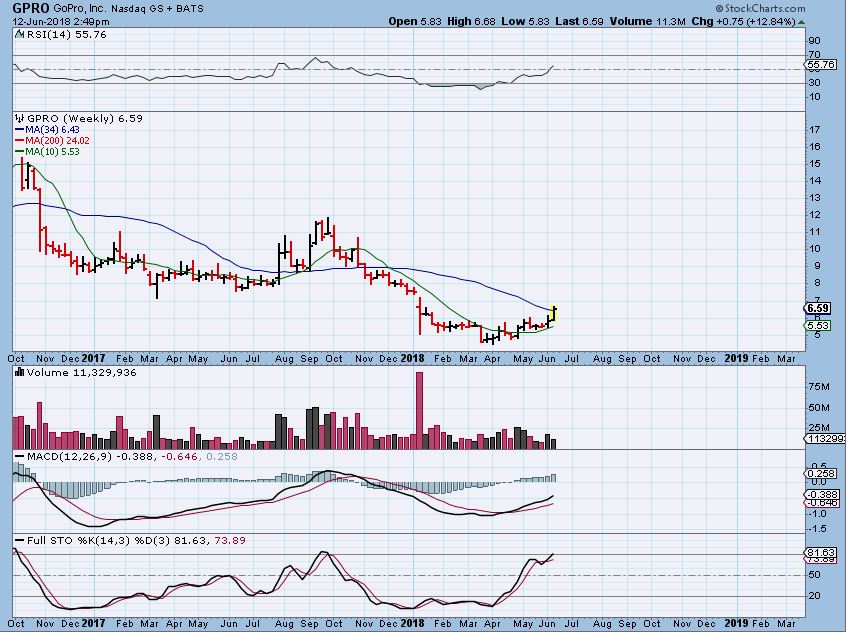846x632 pixels.
Task: Click the High 6.68 quote value
Action: click(471, 22)
